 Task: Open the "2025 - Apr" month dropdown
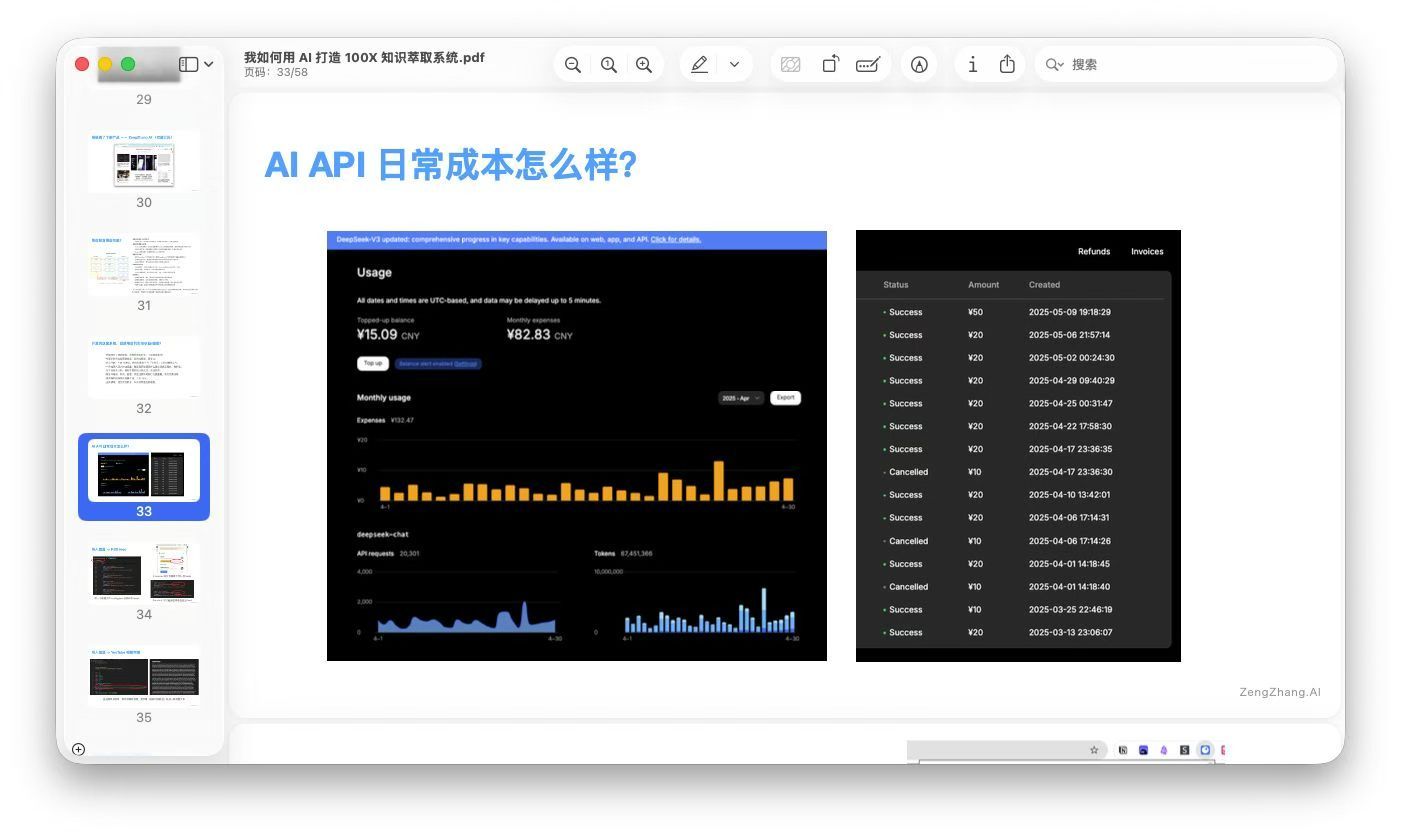(x=741, y=398)
